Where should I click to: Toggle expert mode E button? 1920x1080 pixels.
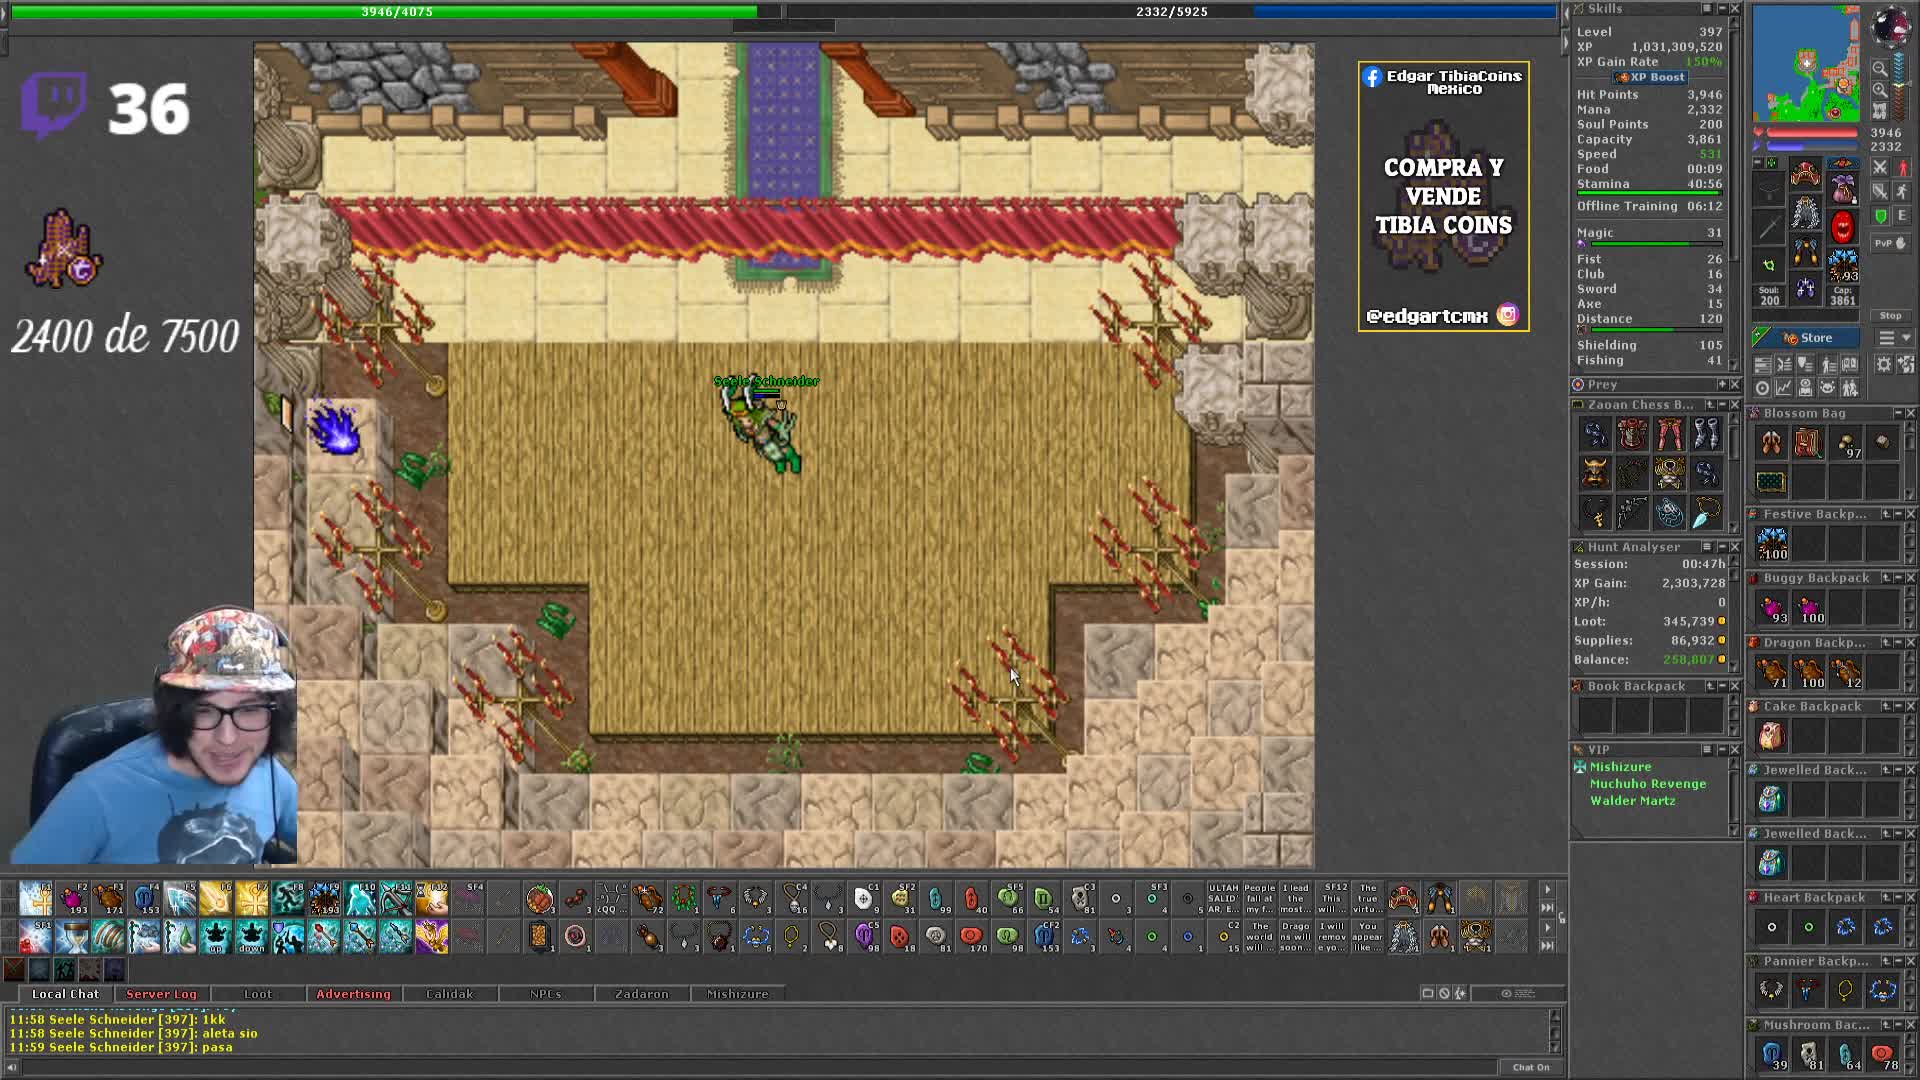(1903, 215)
